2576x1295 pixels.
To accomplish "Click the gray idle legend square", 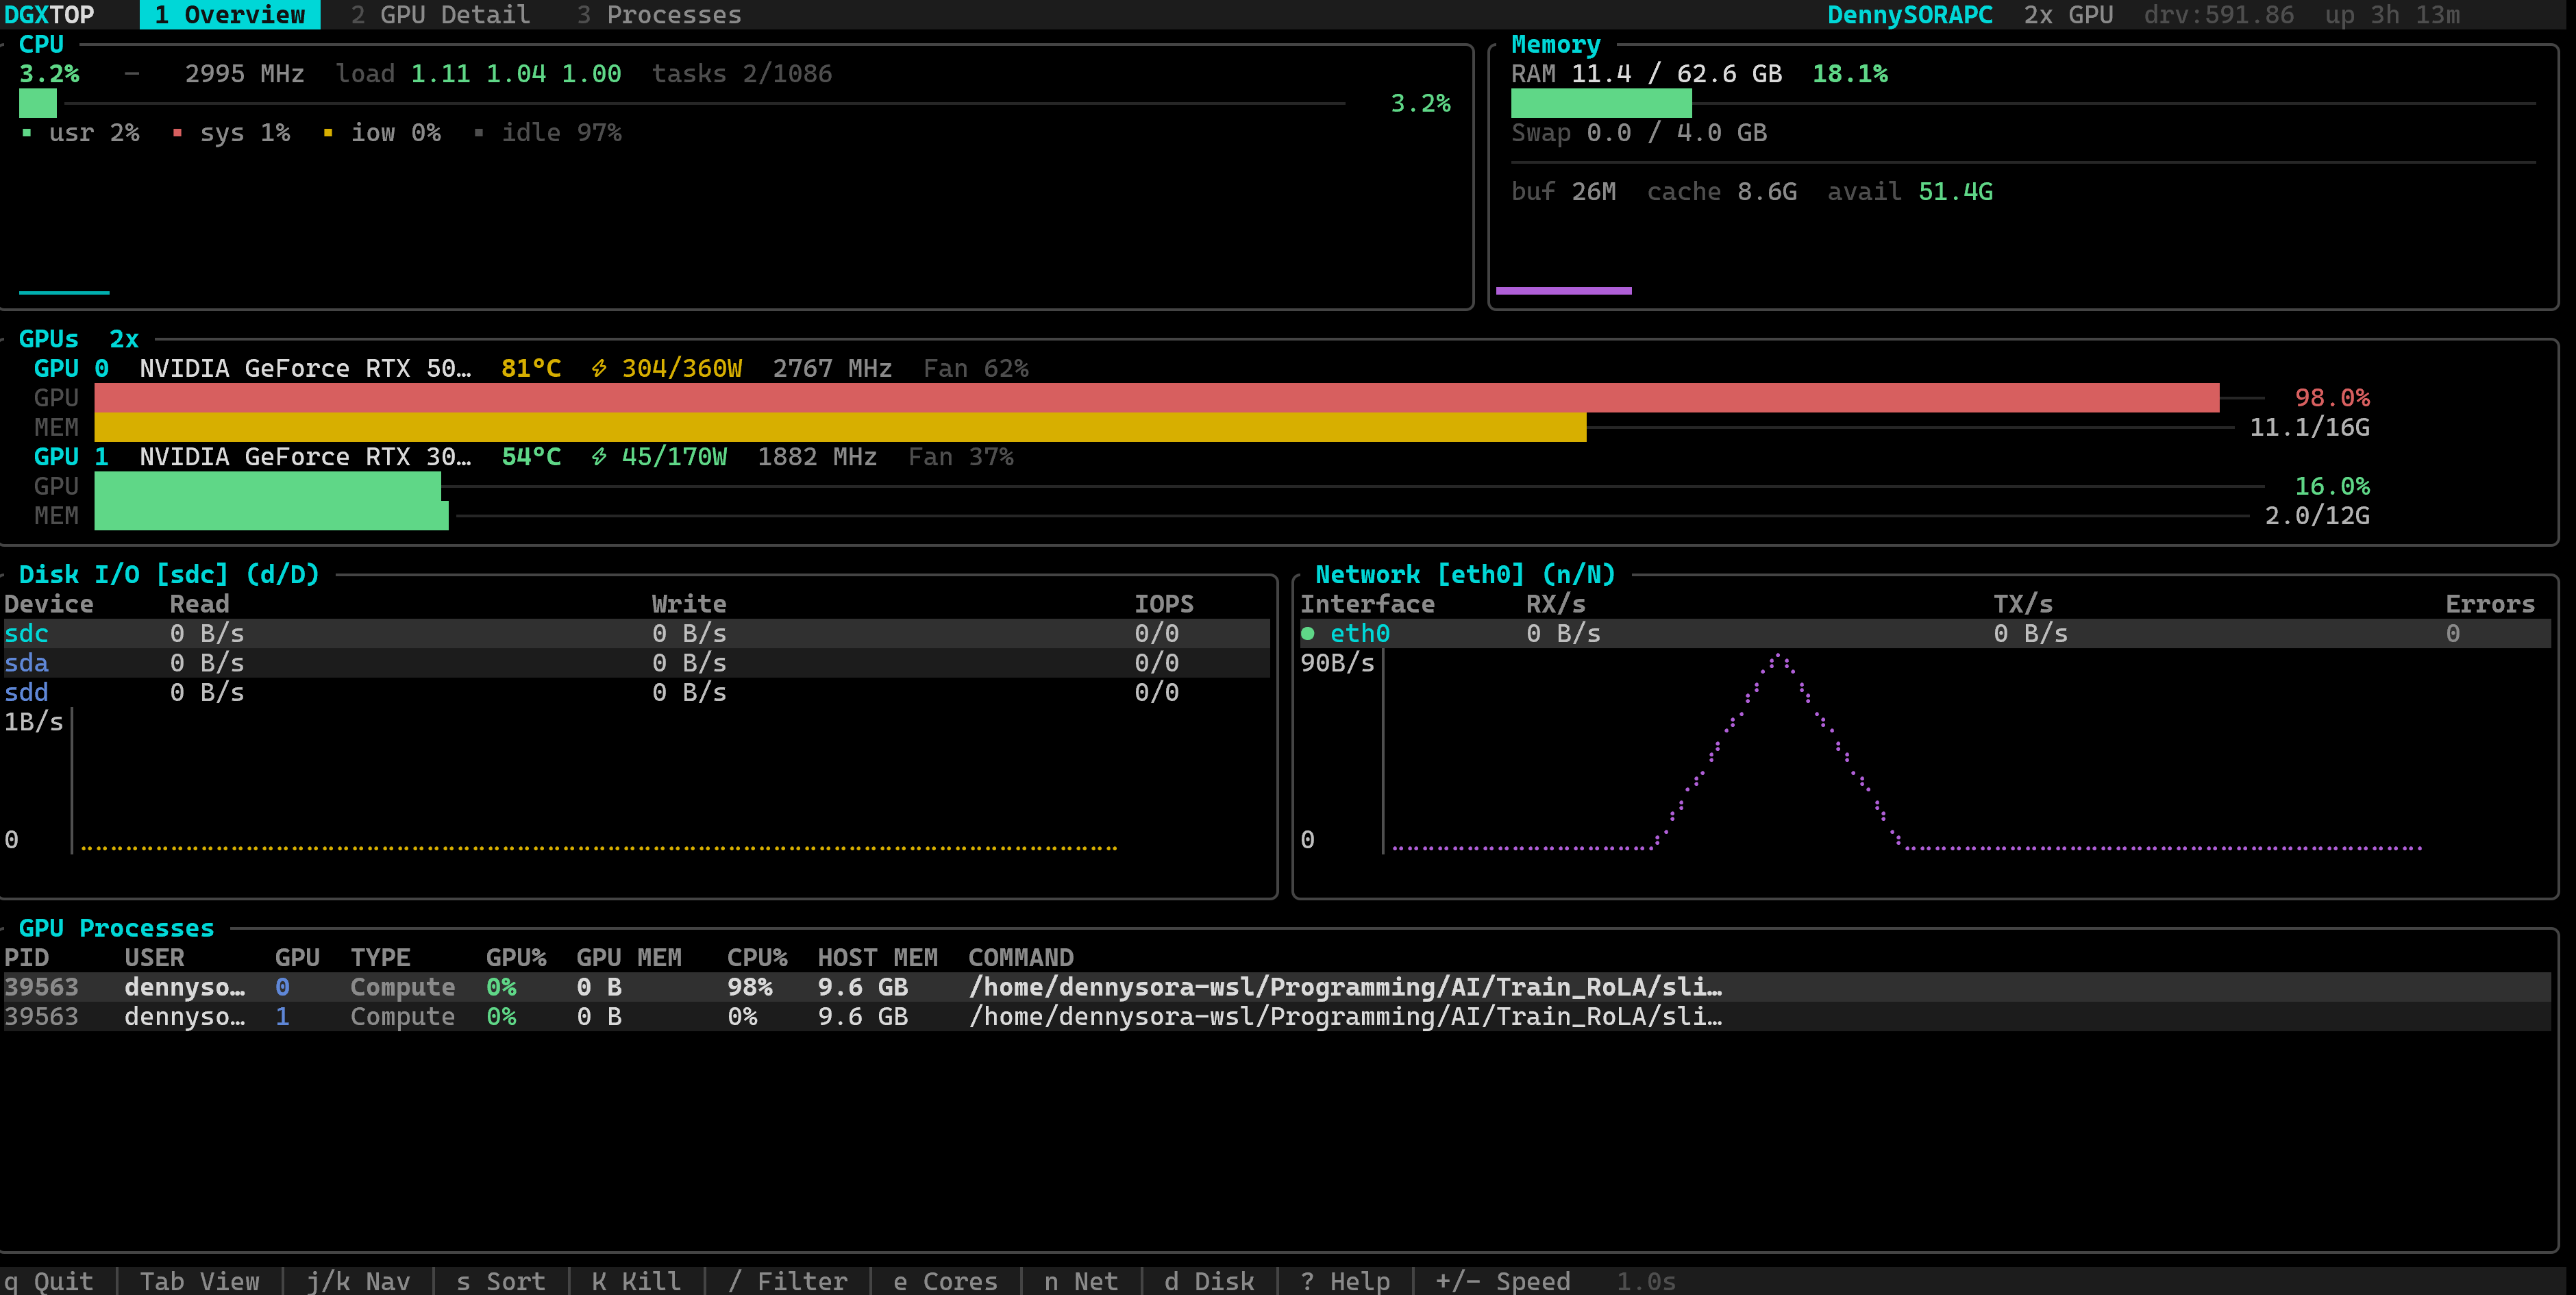I will pyautogui.click(x=479, y=133).
